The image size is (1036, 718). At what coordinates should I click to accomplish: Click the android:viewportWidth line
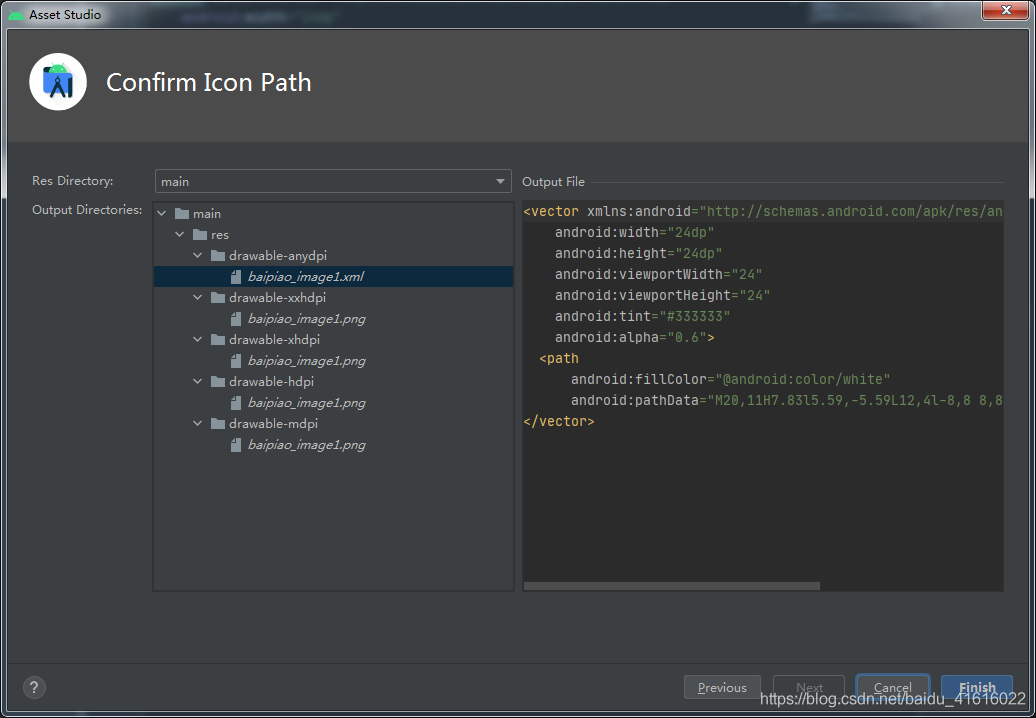(x=659, y=274)
